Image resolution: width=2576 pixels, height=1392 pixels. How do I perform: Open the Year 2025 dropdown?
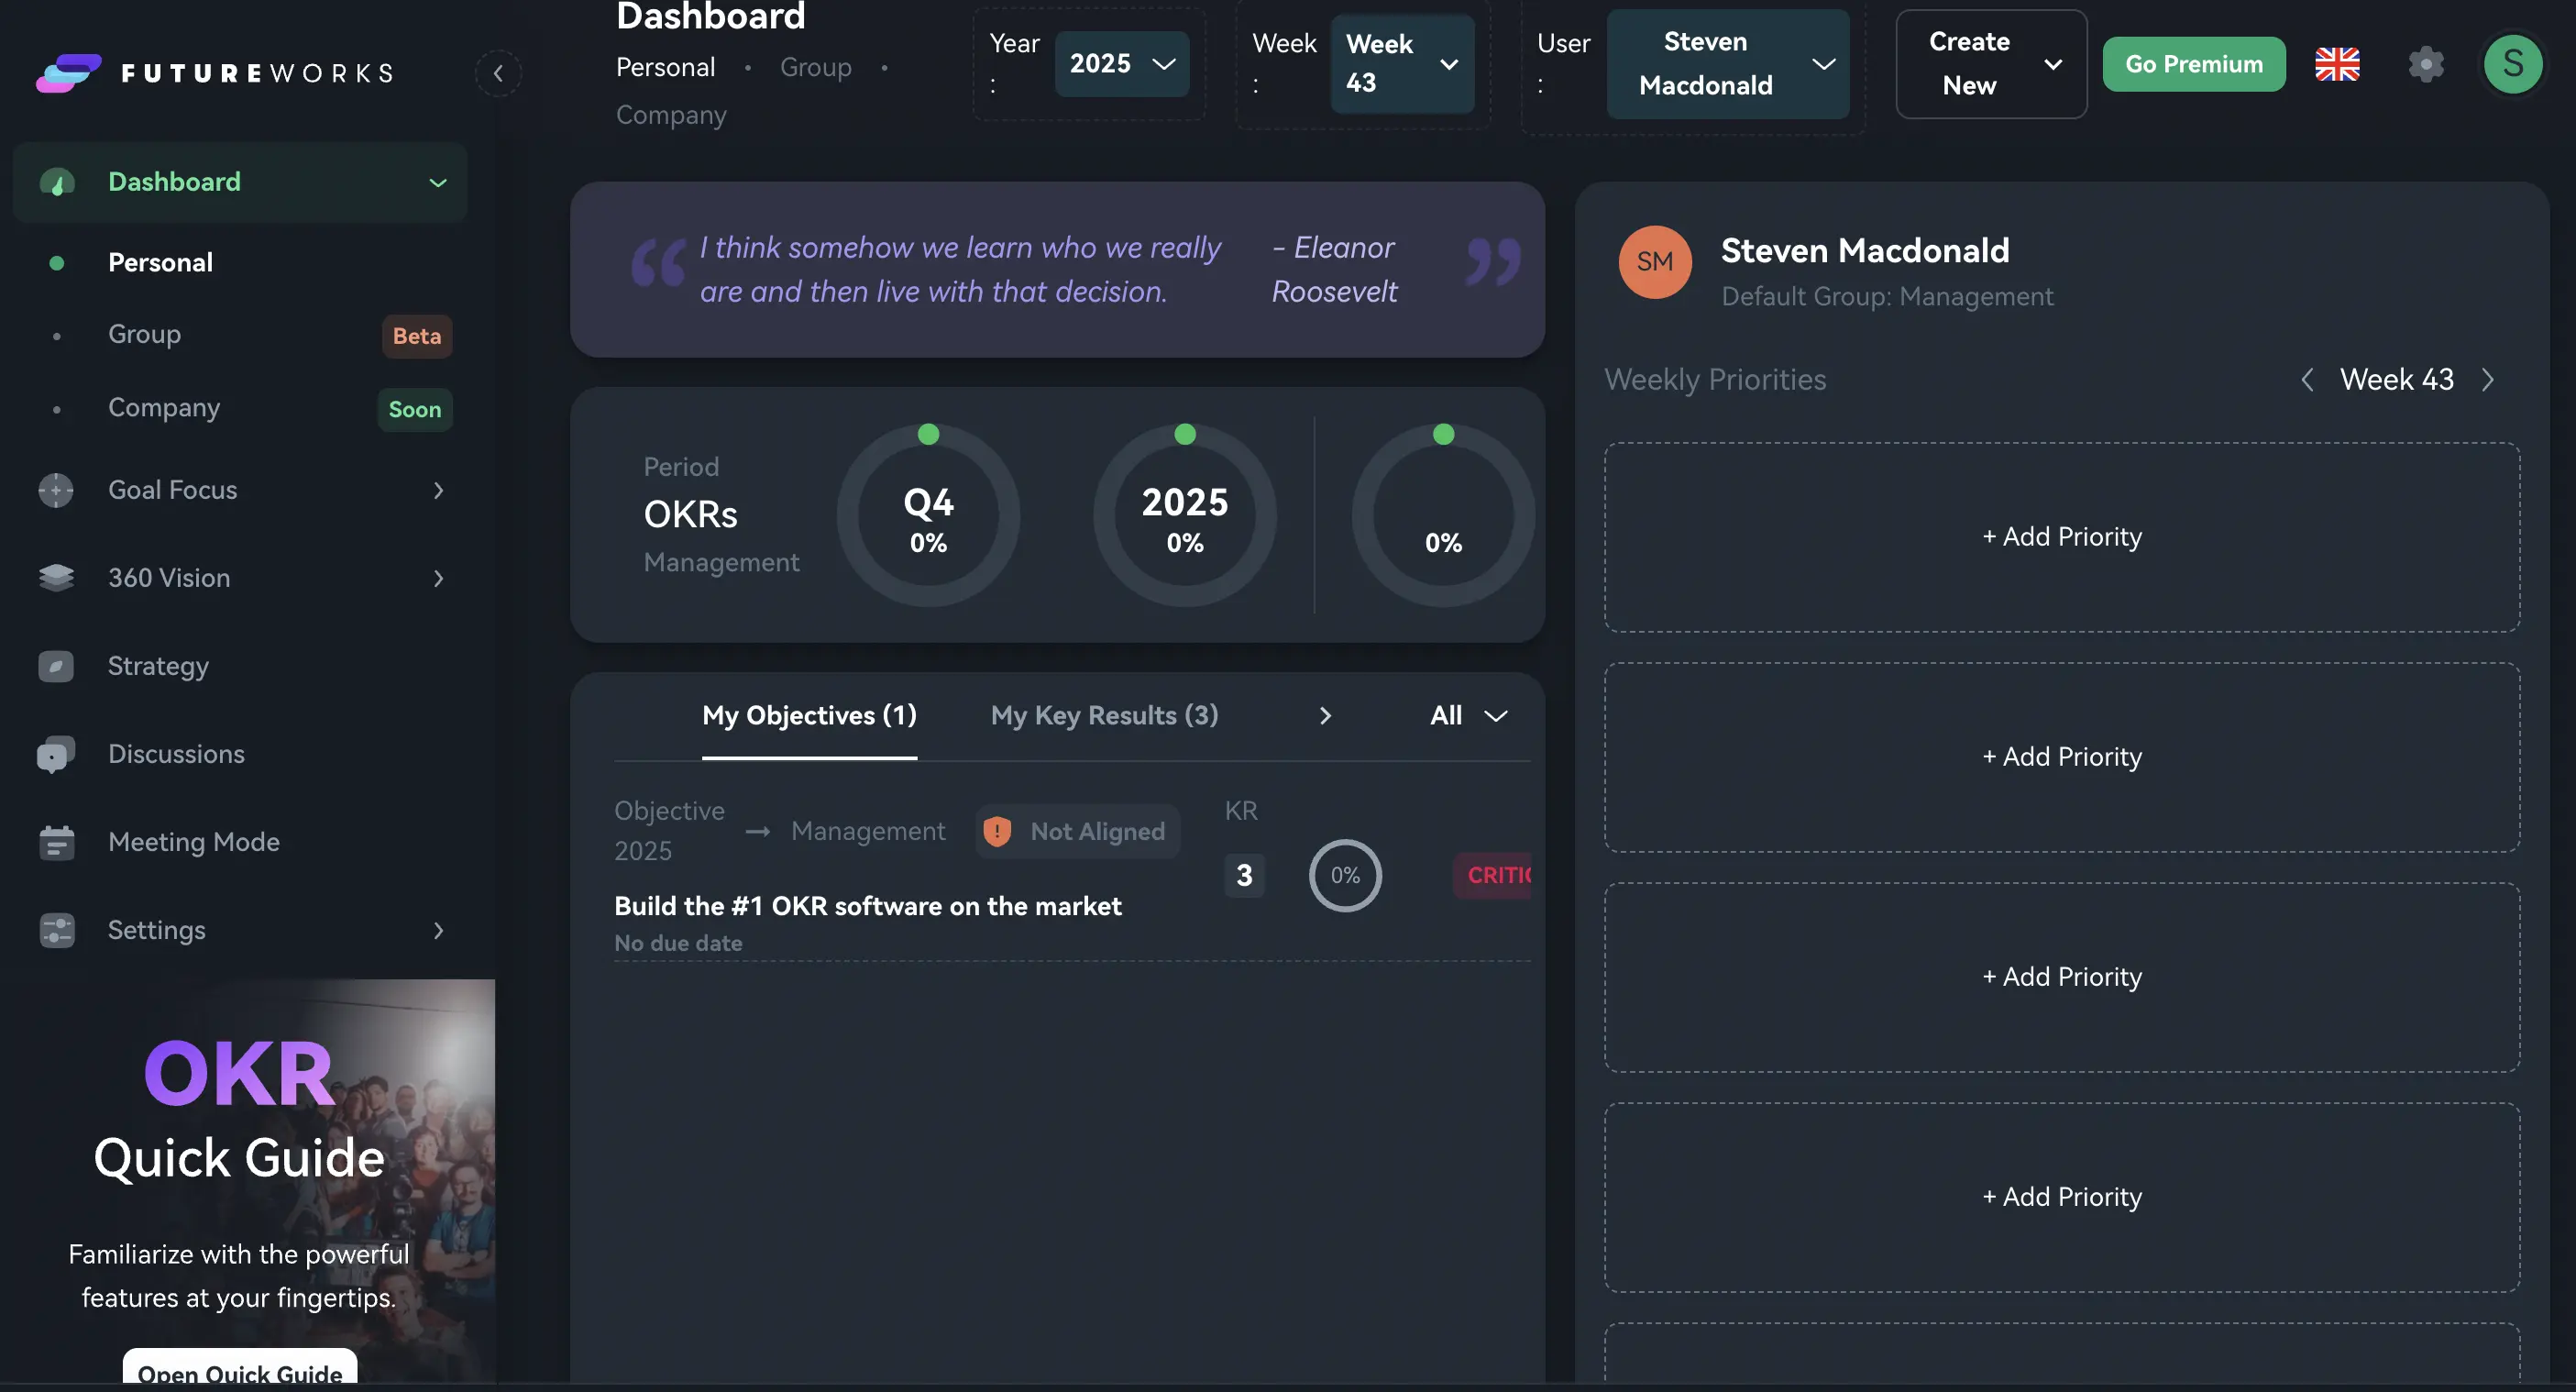coord(1122,63)
